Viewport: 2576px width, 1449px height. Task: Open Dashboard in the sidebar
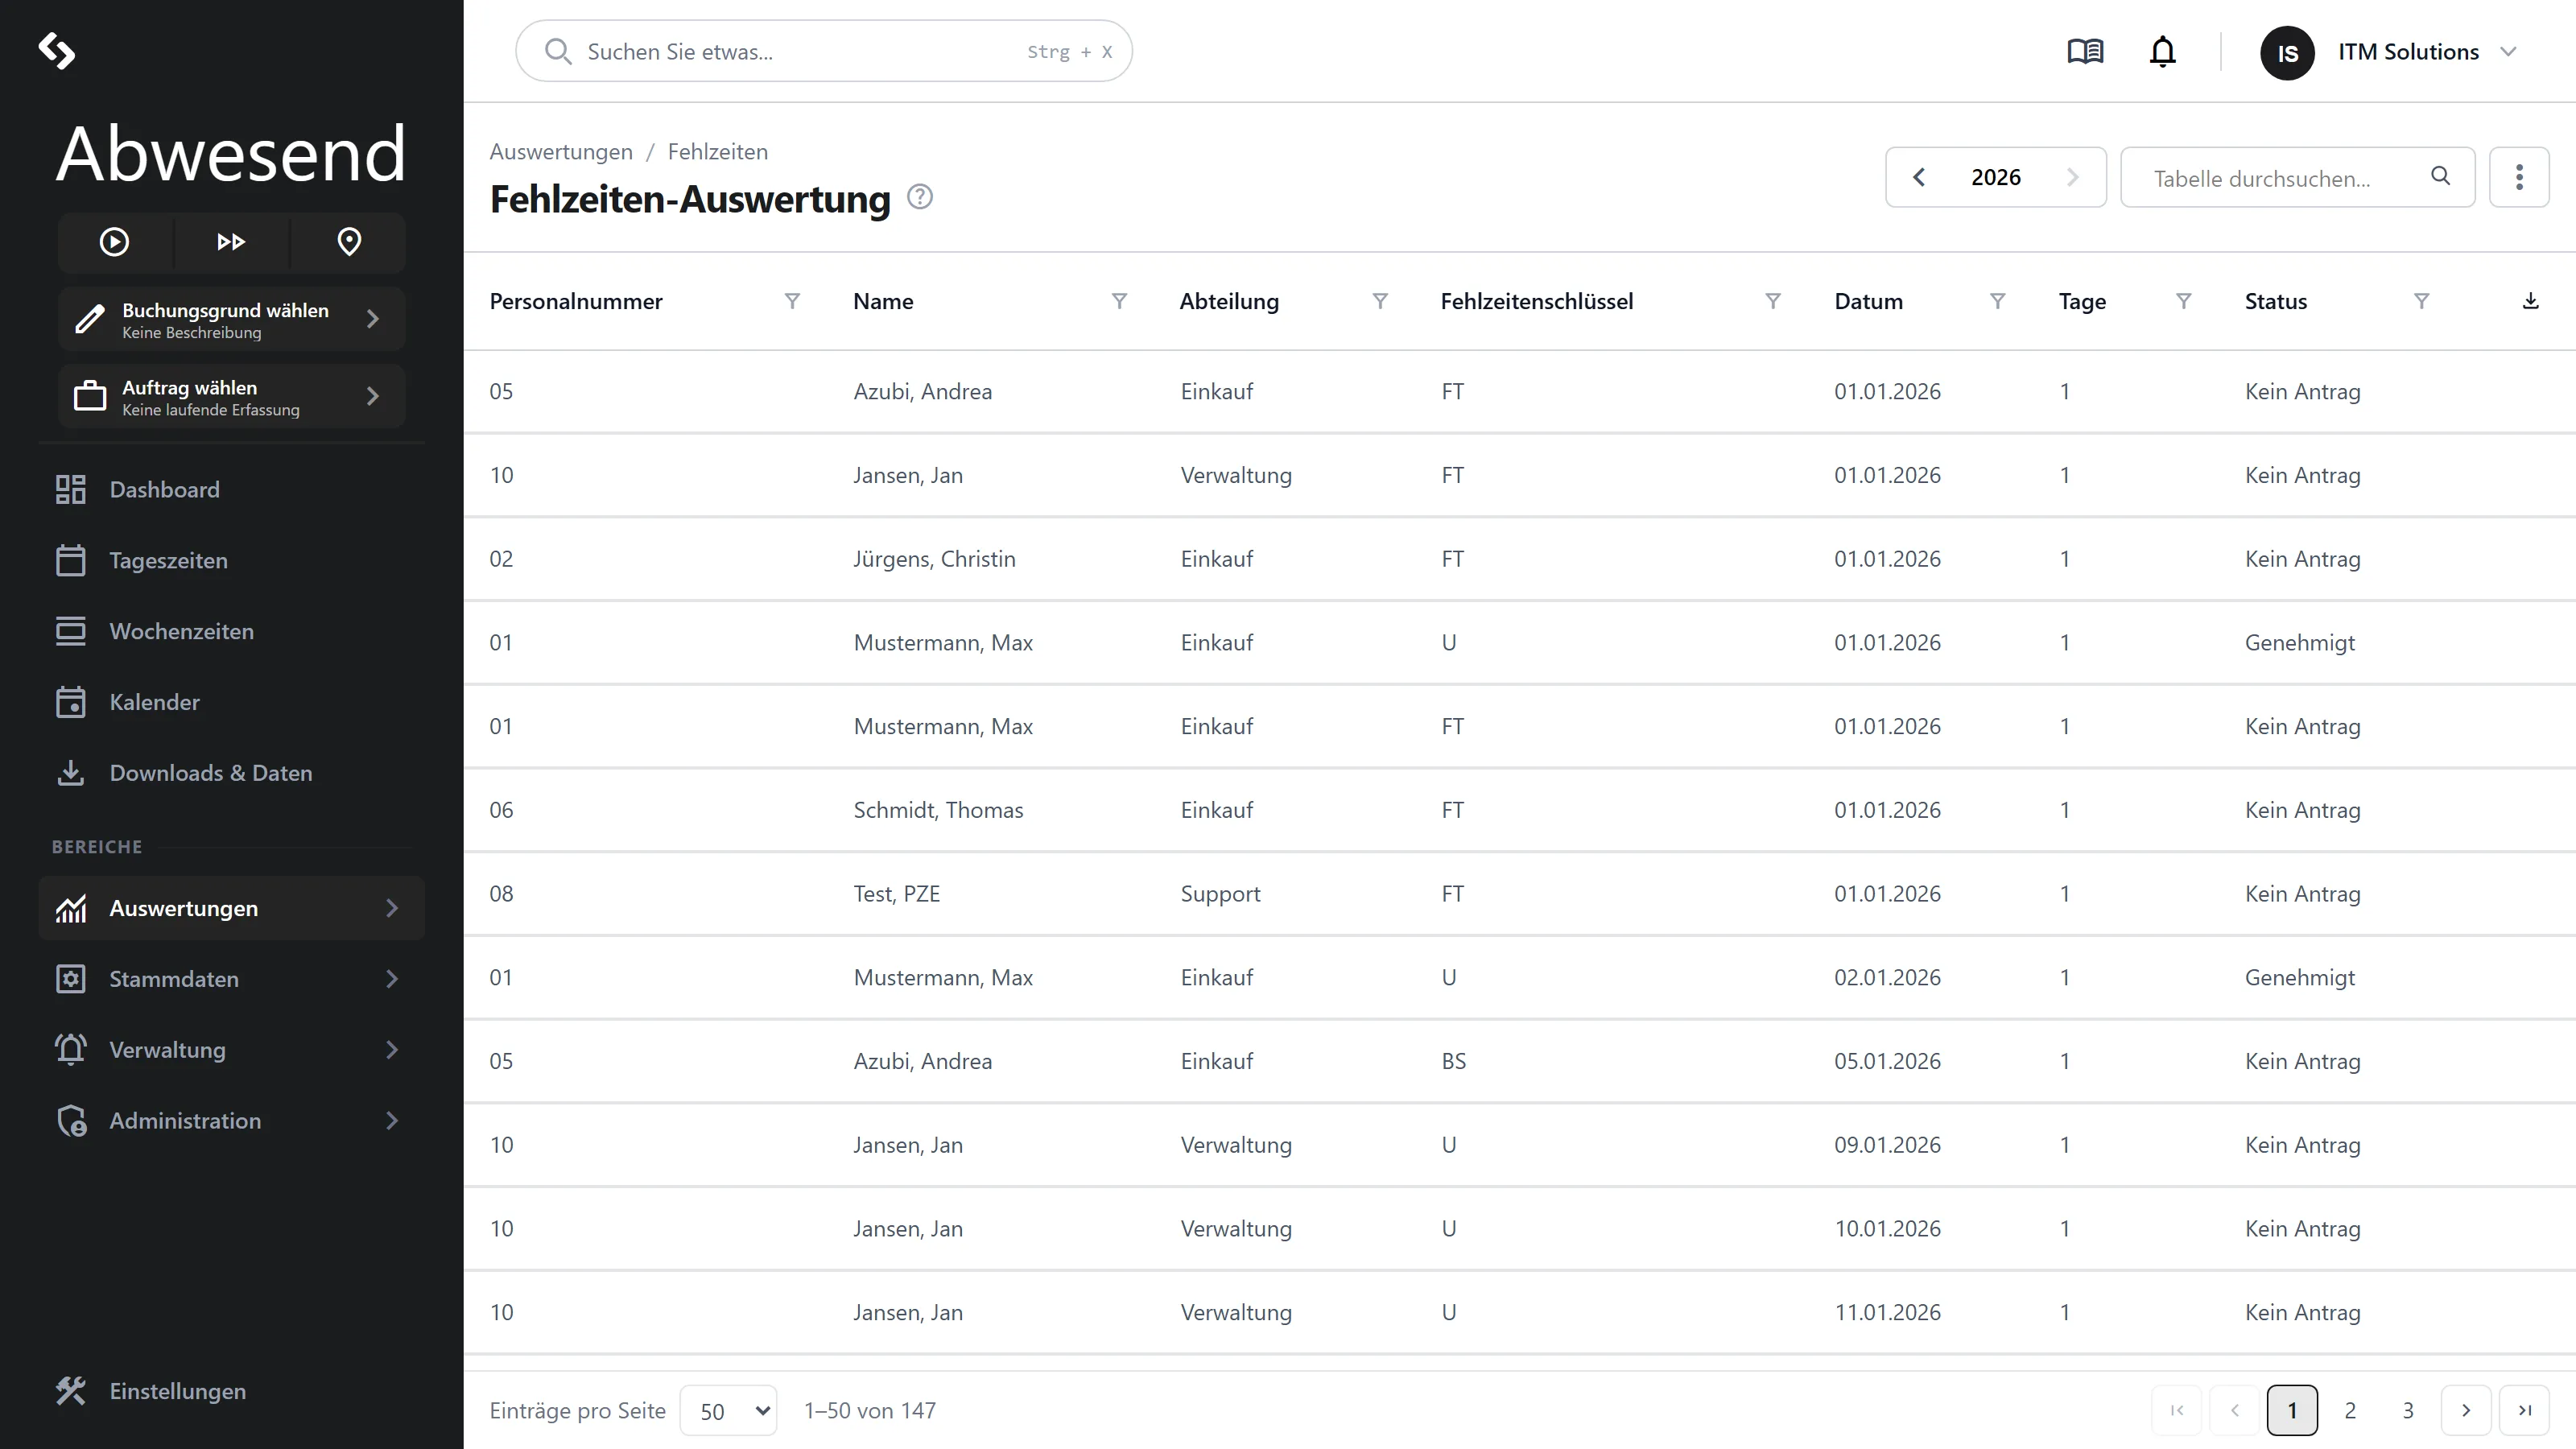pos(231,490)
